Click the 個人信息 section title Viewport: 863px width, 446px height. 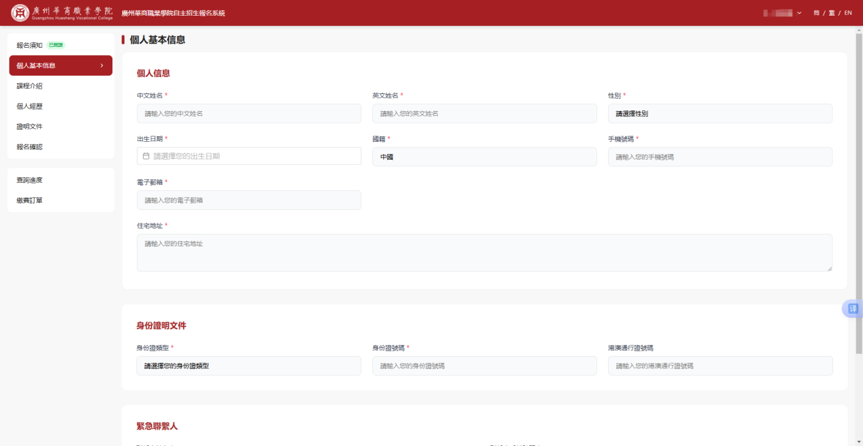(153, 73)
